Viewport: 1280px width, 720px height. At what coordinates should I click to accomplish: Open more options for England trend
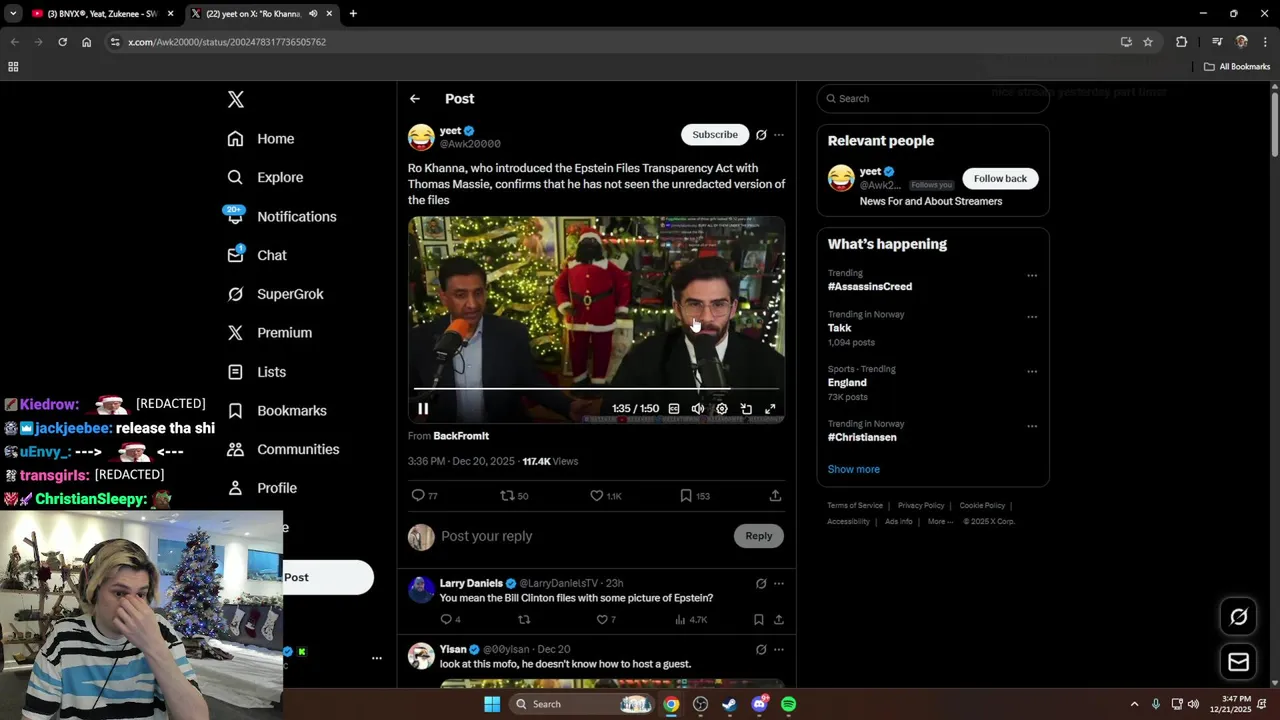(1032, 372)
